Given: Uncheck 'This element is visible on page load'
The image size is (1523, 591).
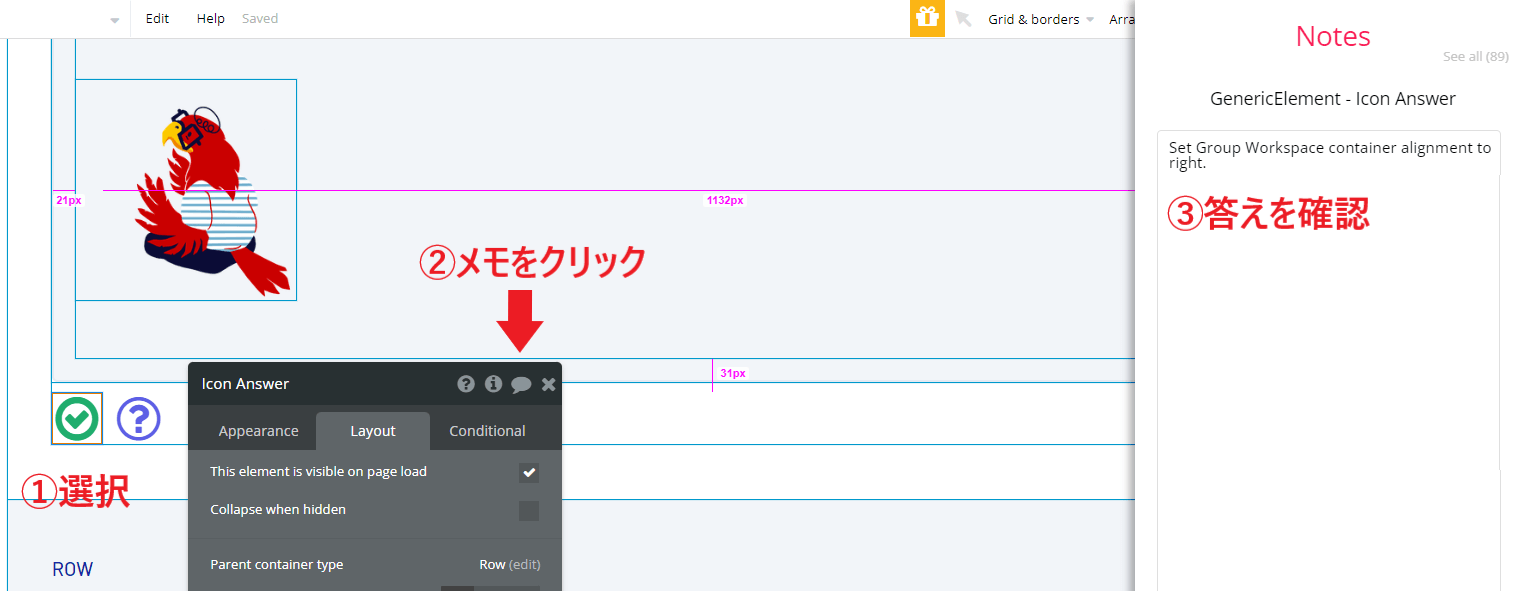Looking at the screenshot, I should click(x=529, y=471).
